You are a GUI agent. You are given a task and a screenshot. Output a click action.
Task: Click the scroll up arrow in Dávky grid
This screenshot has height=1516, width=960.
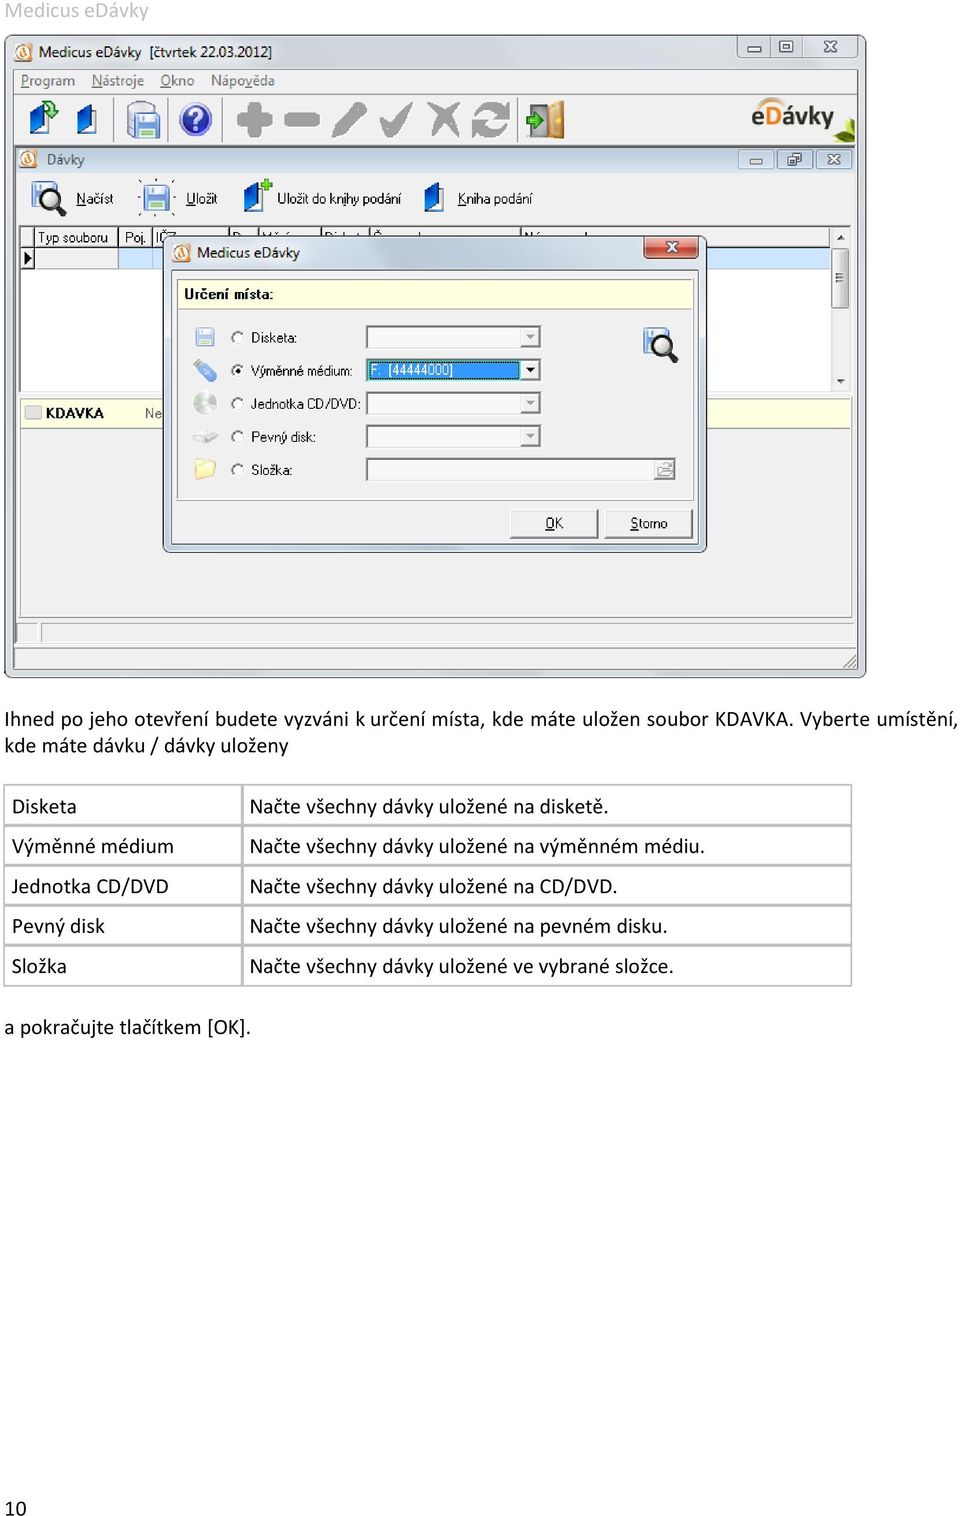click(840, 238)
